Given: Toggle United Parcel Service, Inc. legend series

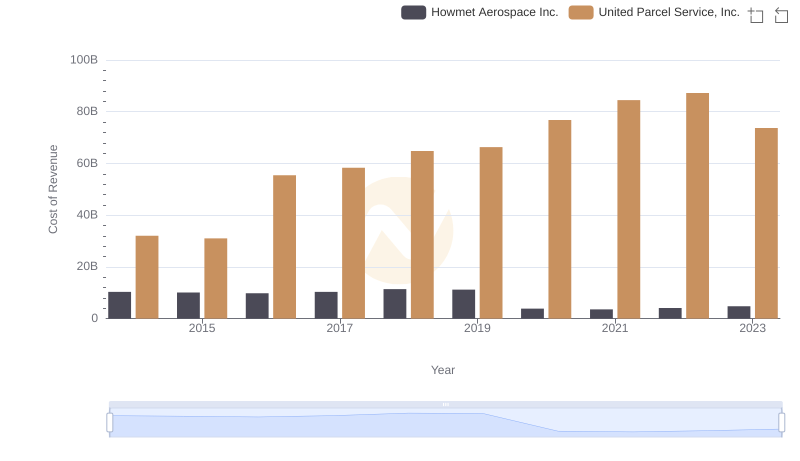Looking at the screenshot, I should (x=654, y=12).
